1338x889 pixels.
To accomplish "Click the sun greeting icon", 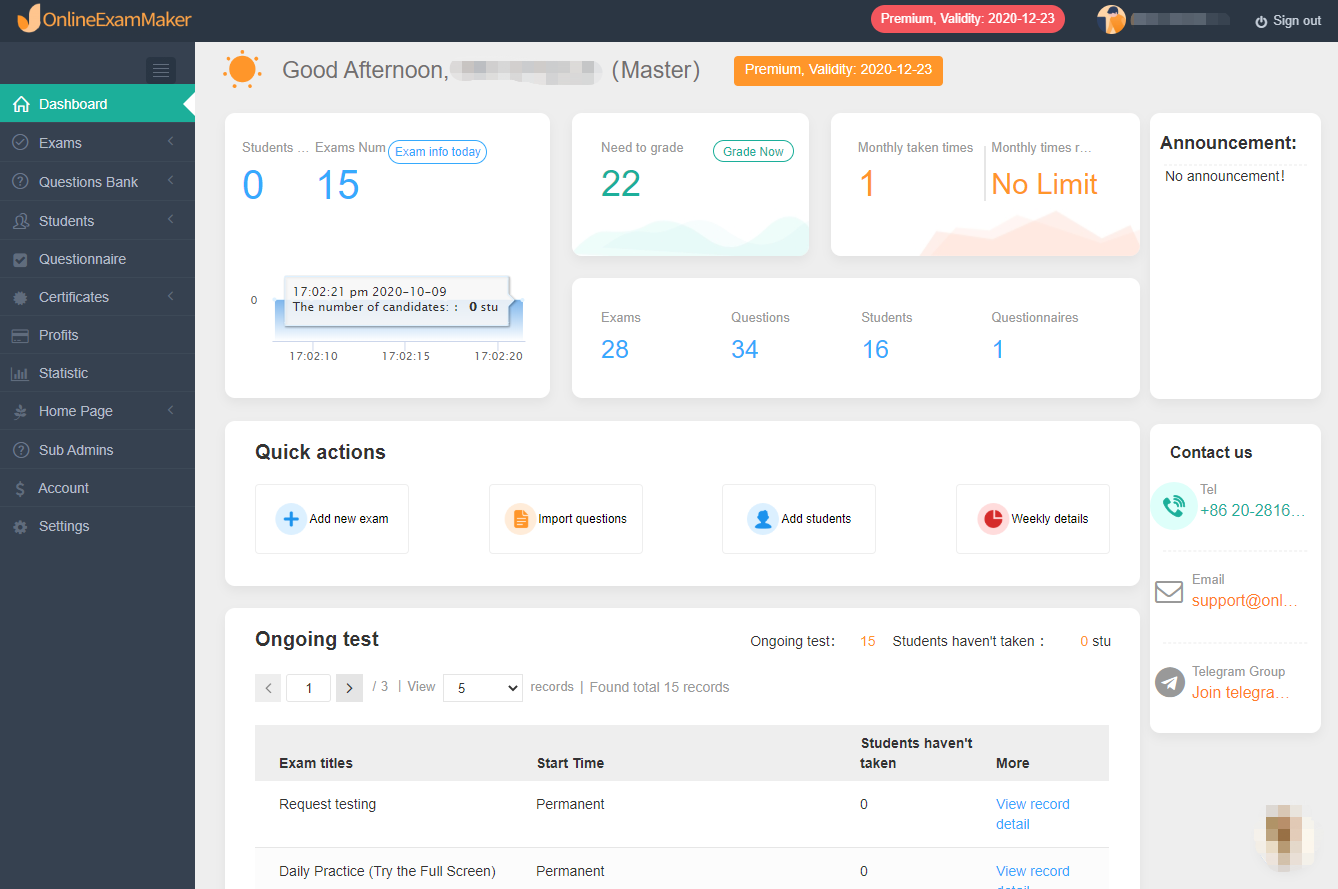I will pos(242,69).
